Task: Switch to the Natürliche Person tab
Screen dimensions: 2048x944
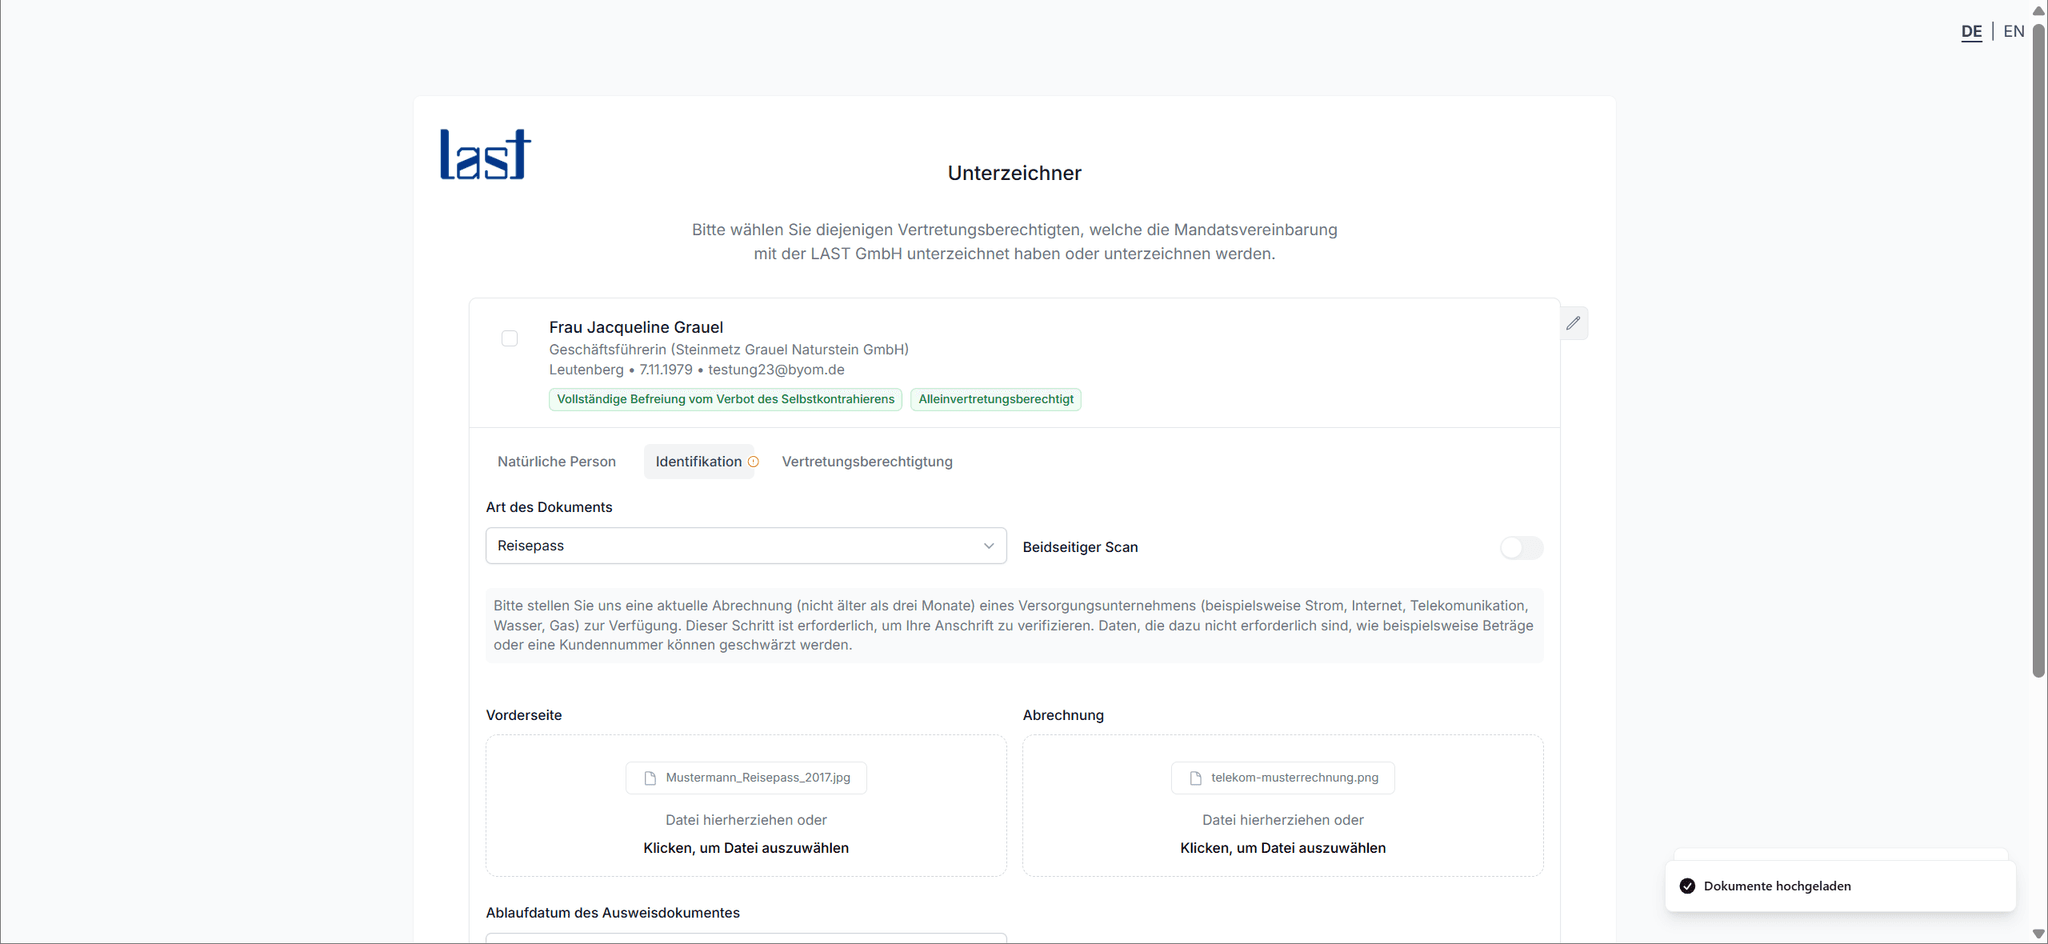Action: pos(556,462)
